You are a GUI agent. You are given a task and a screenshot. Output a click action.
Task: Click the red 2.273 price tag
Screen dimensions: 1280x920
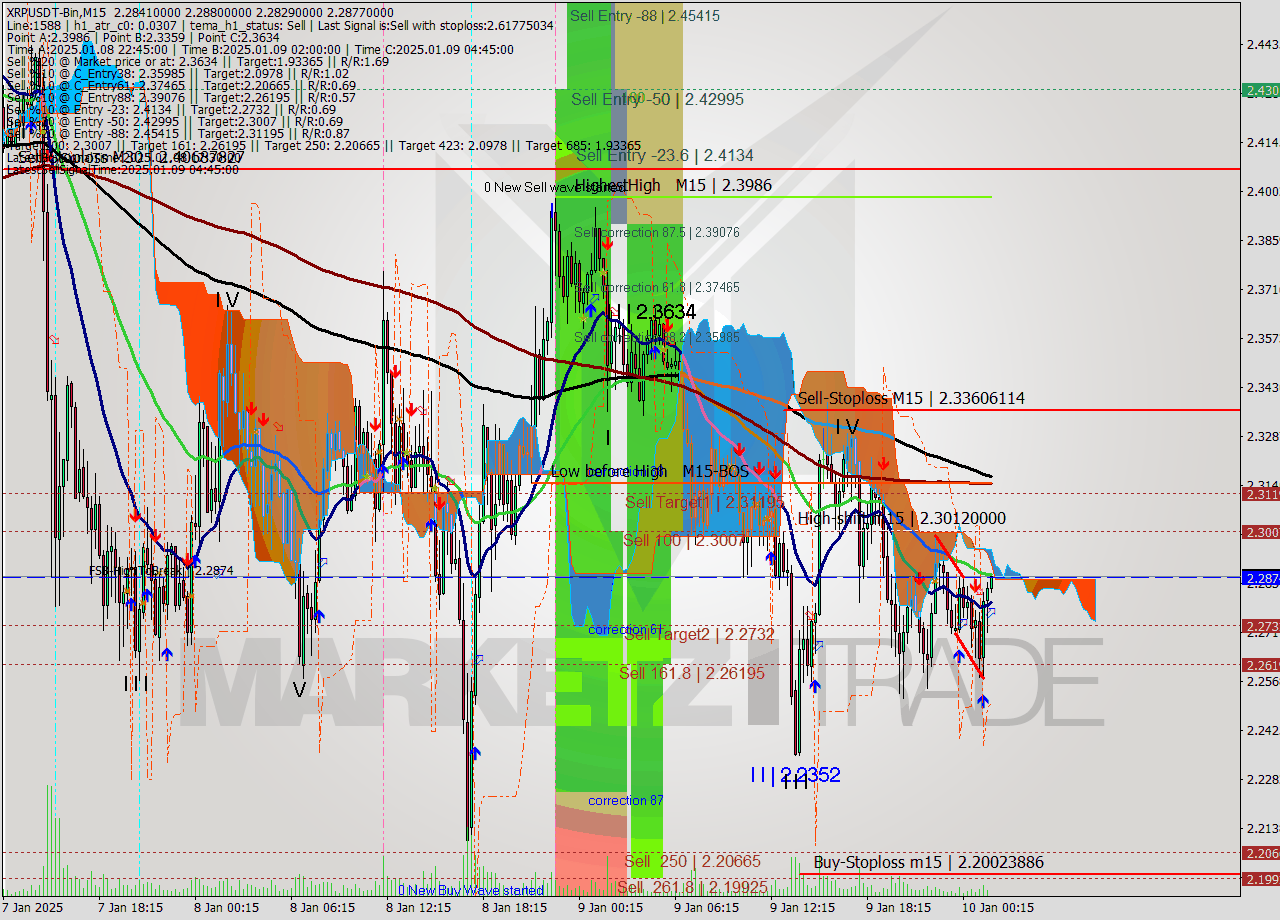(1260, 626)
